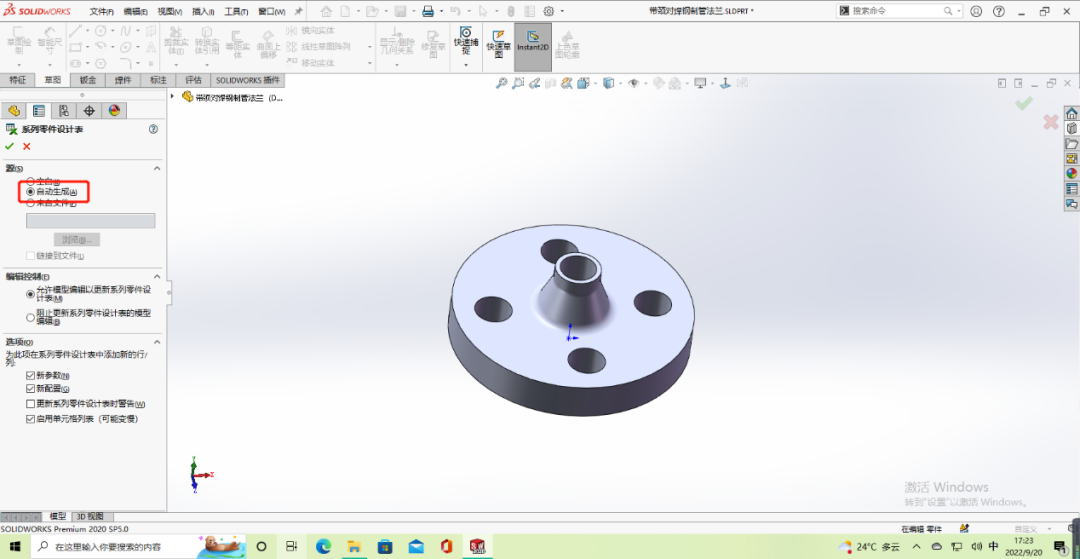
Task: Select 允许模型编辑以更新系列零件设计表 radio
Action: click(x=30, y=294)
